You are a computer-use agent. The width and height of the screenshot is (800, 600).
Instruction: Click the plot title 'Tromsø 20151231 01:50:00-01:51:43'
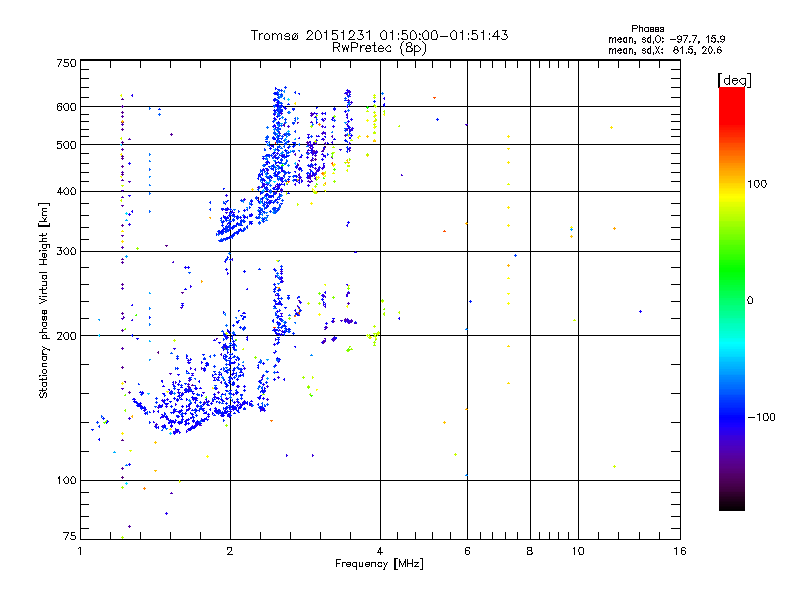[x=379, y=35]
